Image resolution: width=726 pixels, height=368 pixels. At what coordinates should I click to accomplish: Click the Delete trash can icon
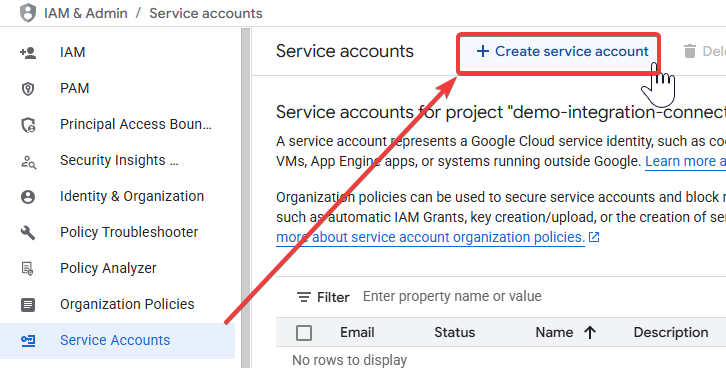[689, 51]
